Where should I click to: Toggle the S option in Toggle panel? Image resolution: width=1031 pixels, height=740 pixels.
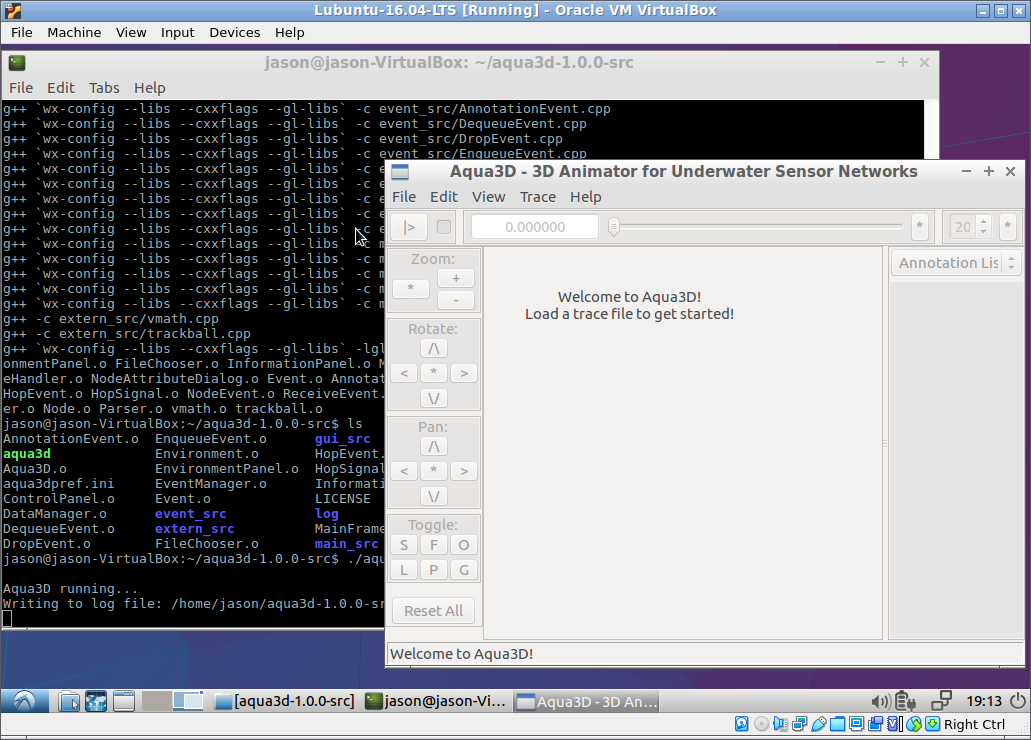click(x=404, y=545)
